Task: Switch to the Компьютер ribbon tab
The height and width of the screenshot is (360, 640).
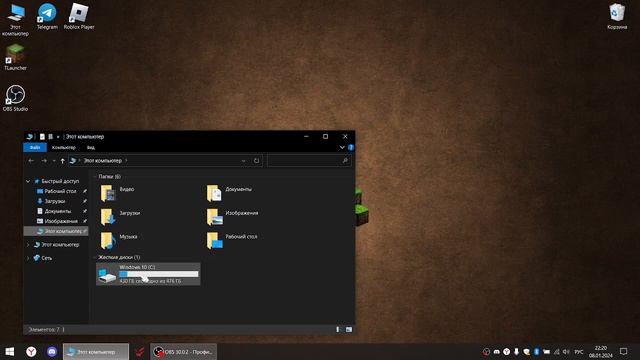Action: click(x=64, y=147)
